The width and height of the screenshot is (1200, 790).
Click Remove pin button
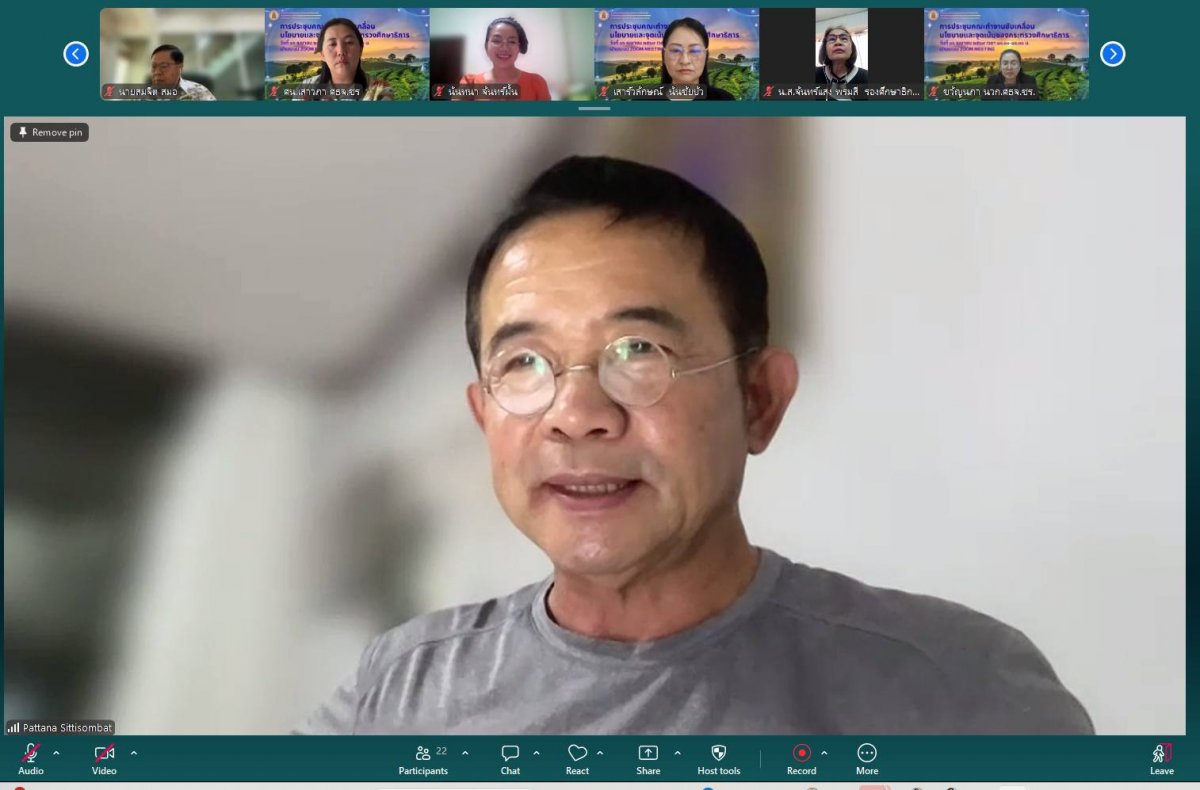(50, 132)
